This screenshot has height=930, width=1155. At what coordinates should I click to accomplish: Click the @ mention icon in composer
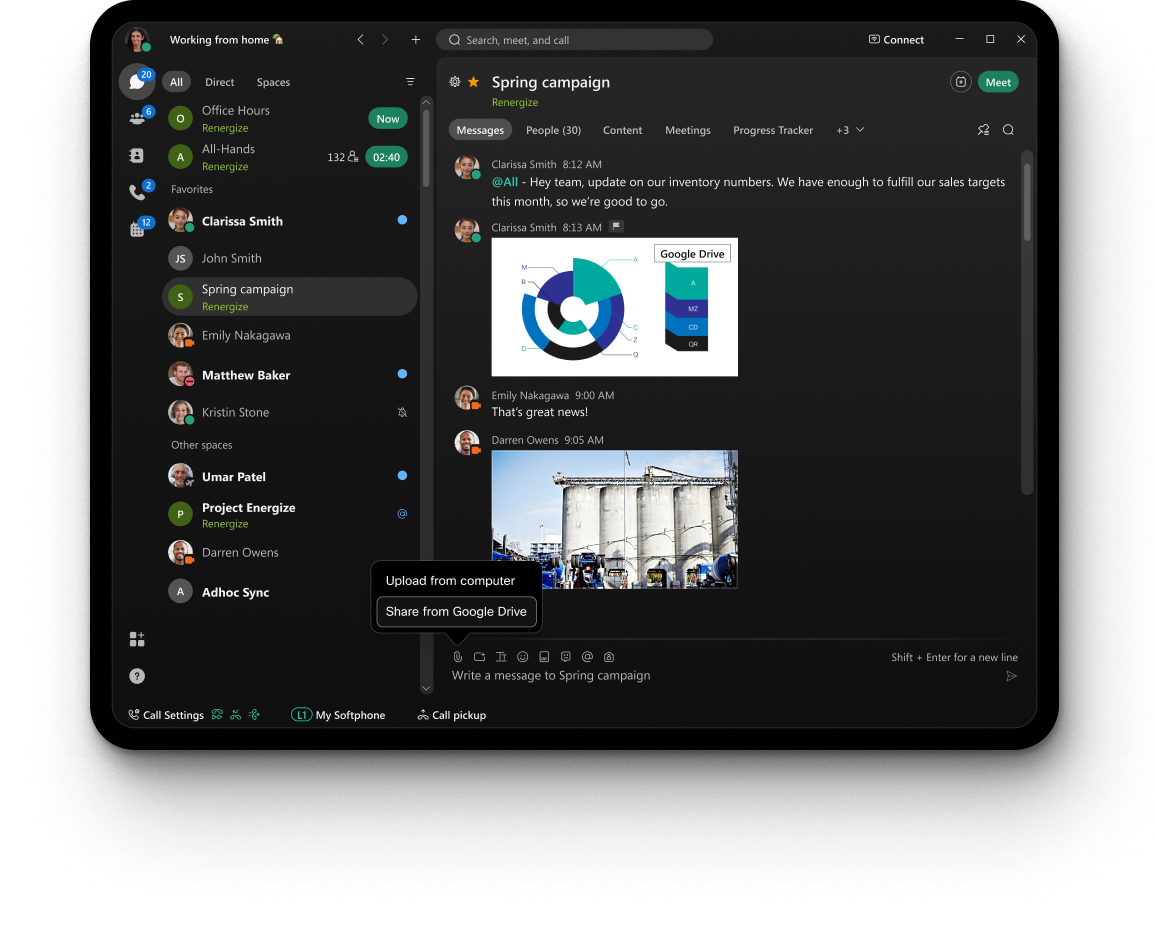click(x=587, y=657)
